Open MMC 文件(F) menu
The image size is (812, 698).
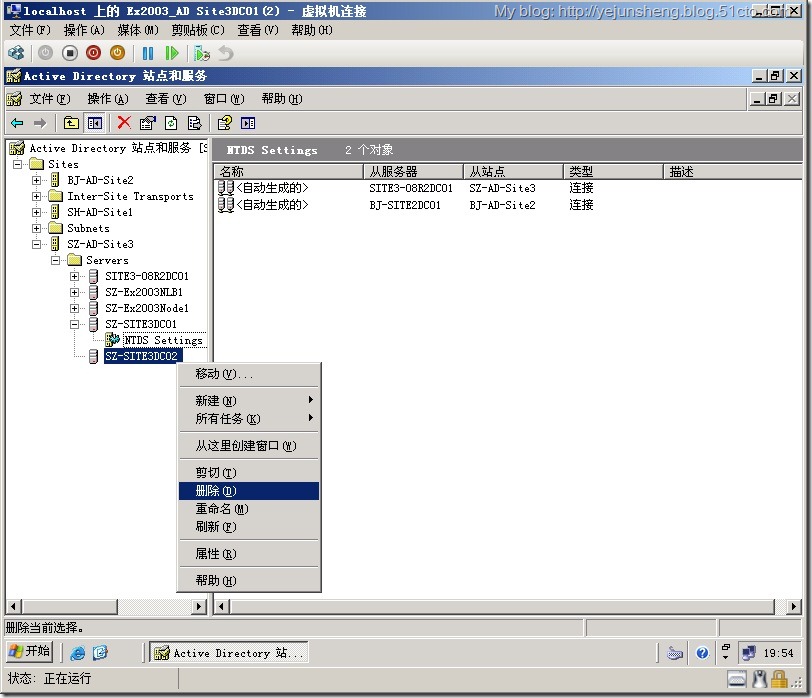pyautogui.click(x=49, y=98)
